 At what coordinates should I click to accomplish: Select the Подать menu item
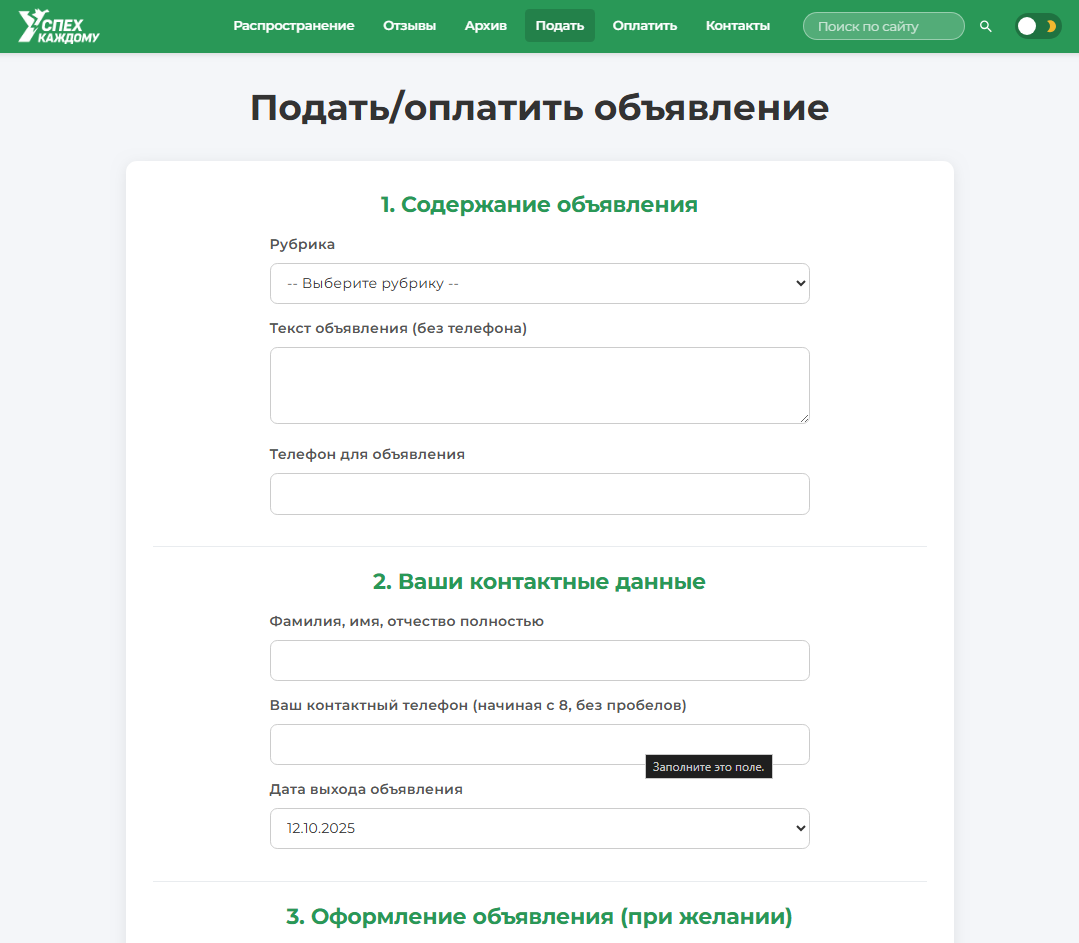pos(559,25)
